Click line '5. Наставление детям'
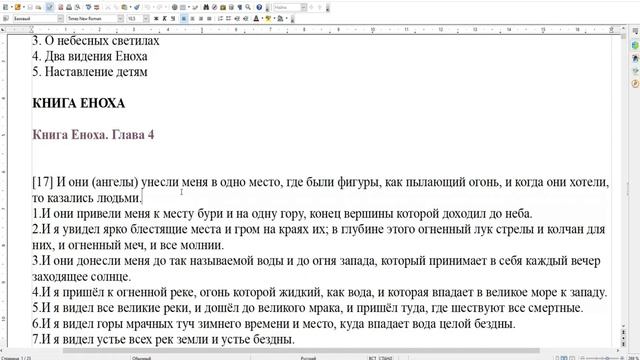Screen dimensions: 640x360 point(90,72)
